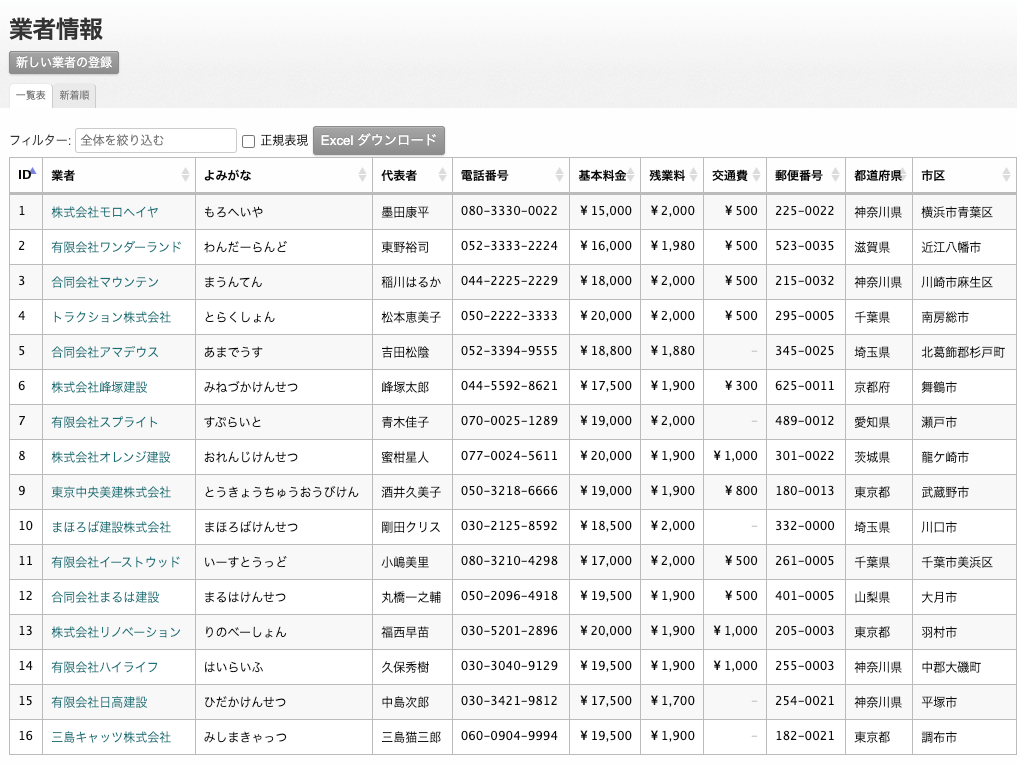The image size is (1017, 765).
Task: Click the sort arrows in 業者 column header
Action: 185,175
